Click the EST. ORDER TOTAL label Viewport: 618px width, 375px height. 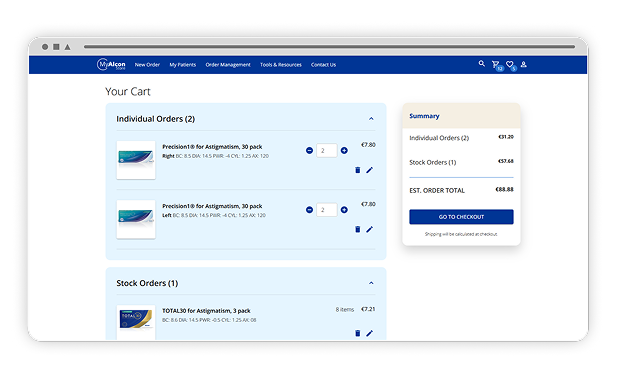437,190
